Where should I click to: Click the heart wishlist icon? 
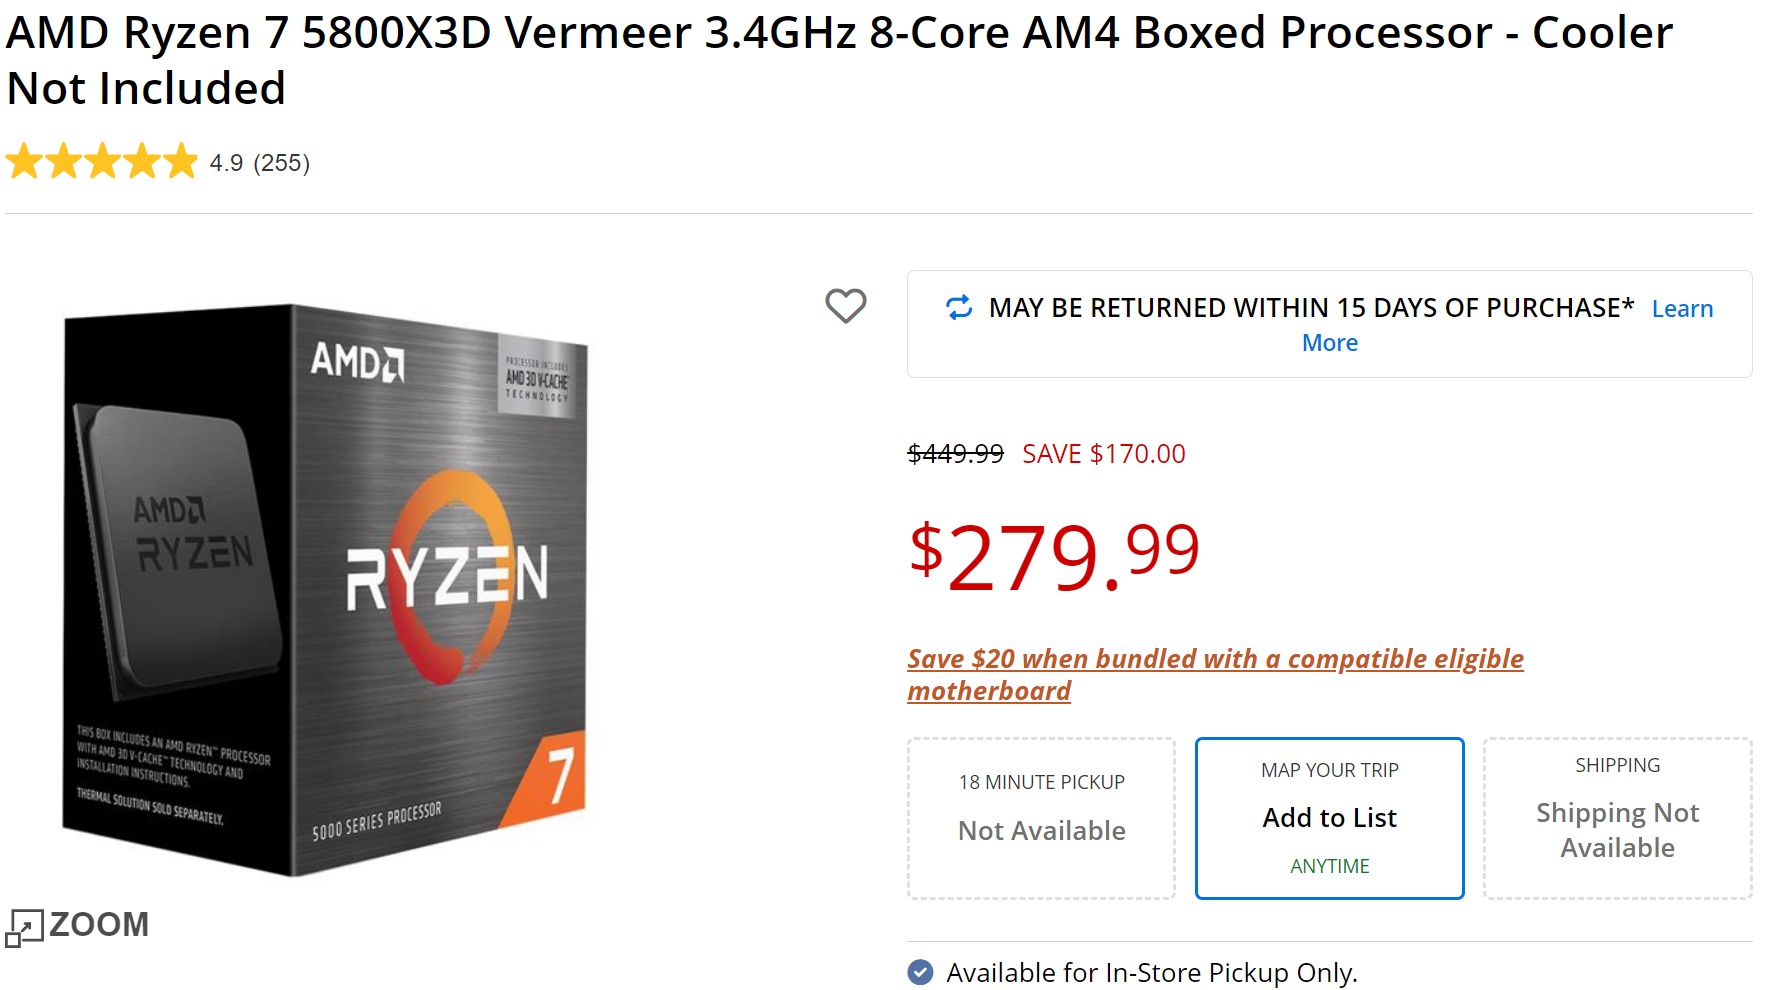tap(845, 306)
